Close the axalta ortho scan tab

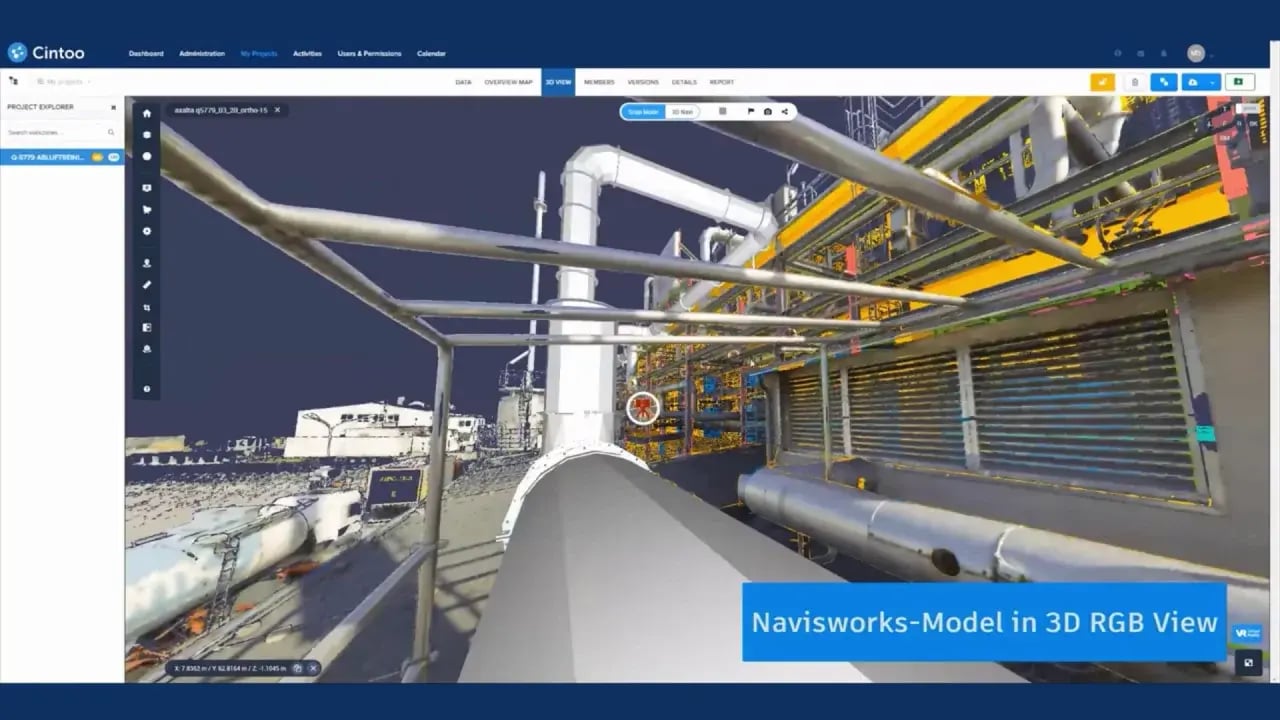pos(277,110)
